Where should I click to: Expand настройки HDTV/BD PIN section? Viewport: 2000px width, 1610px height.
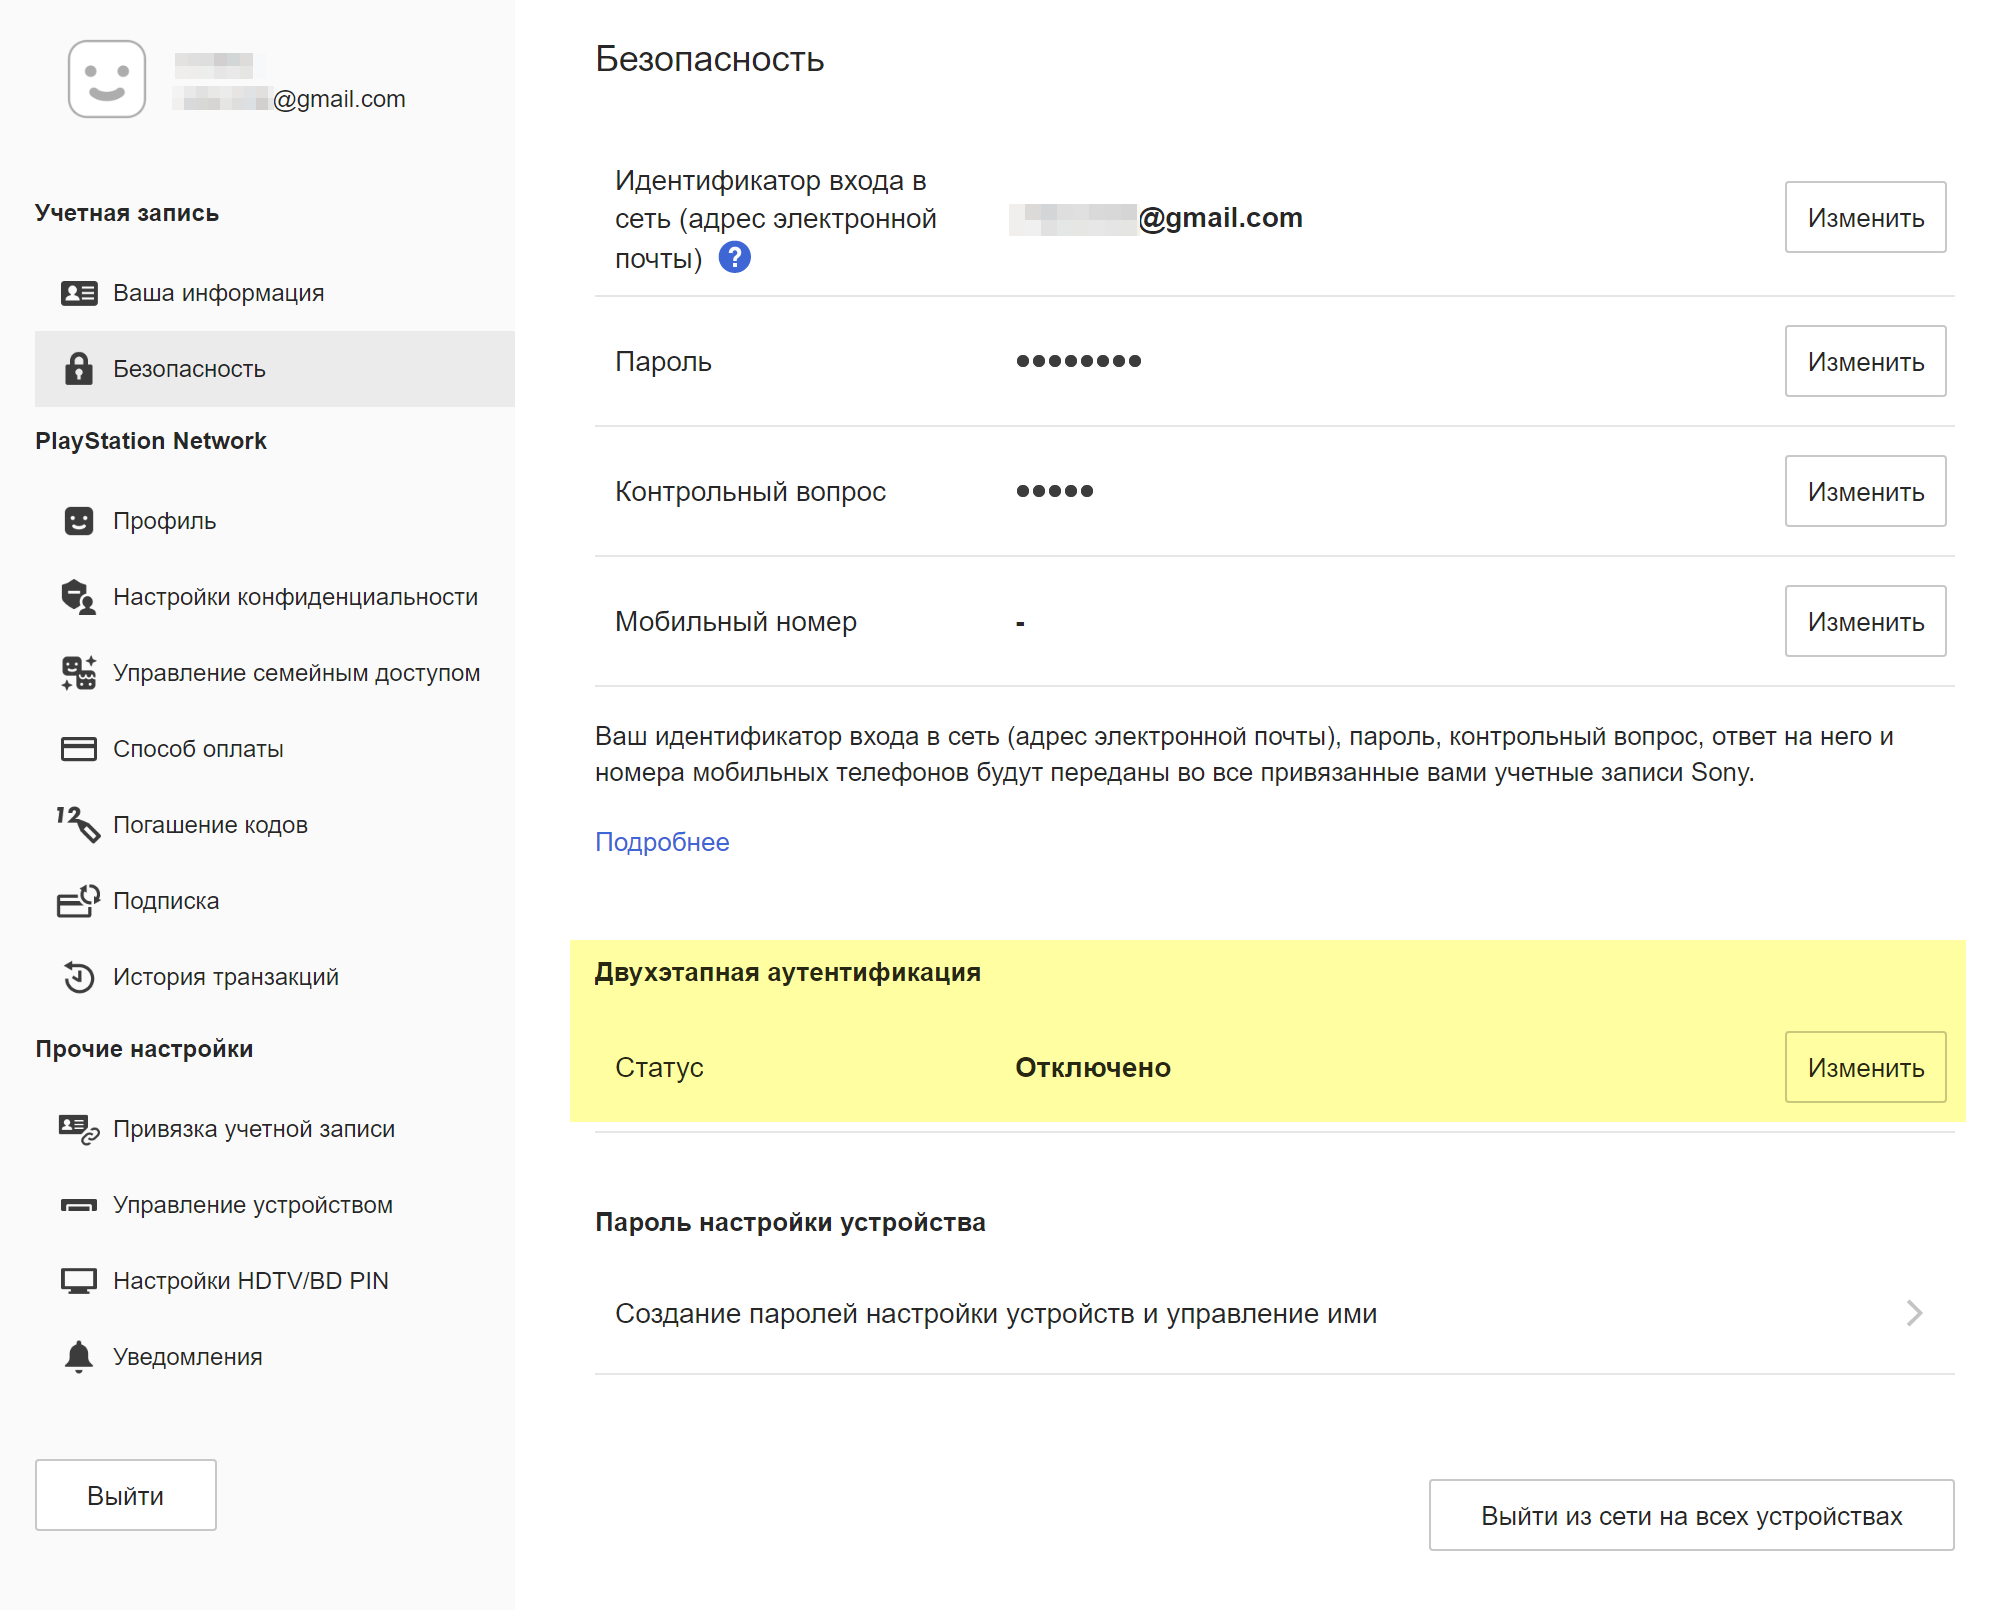pyautogui.click(x=255, y=1278)
